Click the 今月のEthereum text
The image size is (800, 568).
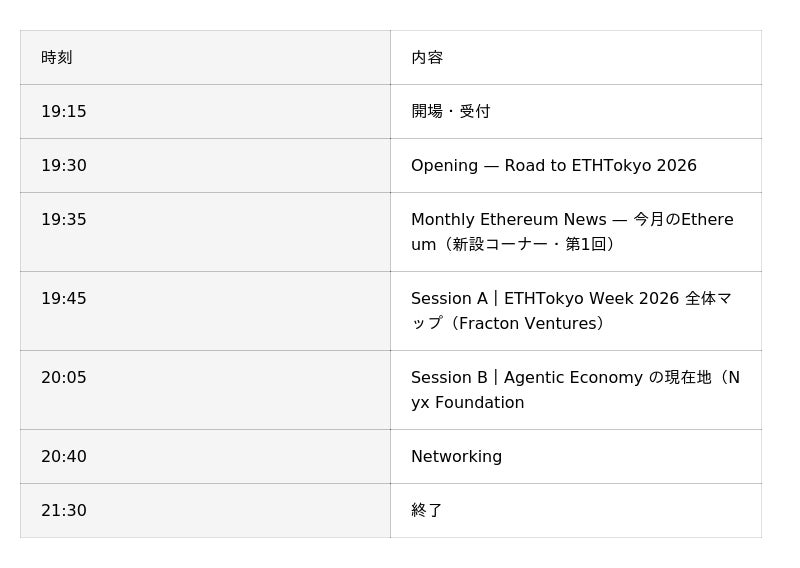click(683, 219)
